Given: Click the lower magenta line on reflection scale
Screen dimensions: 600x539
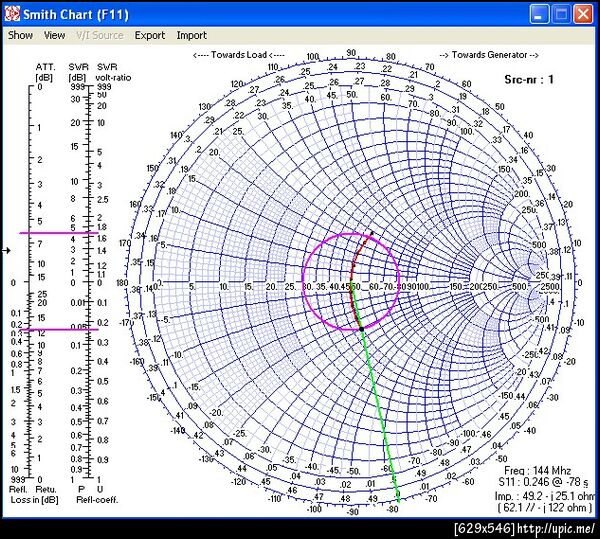Looking at the screenshot, I should (59, 329).
